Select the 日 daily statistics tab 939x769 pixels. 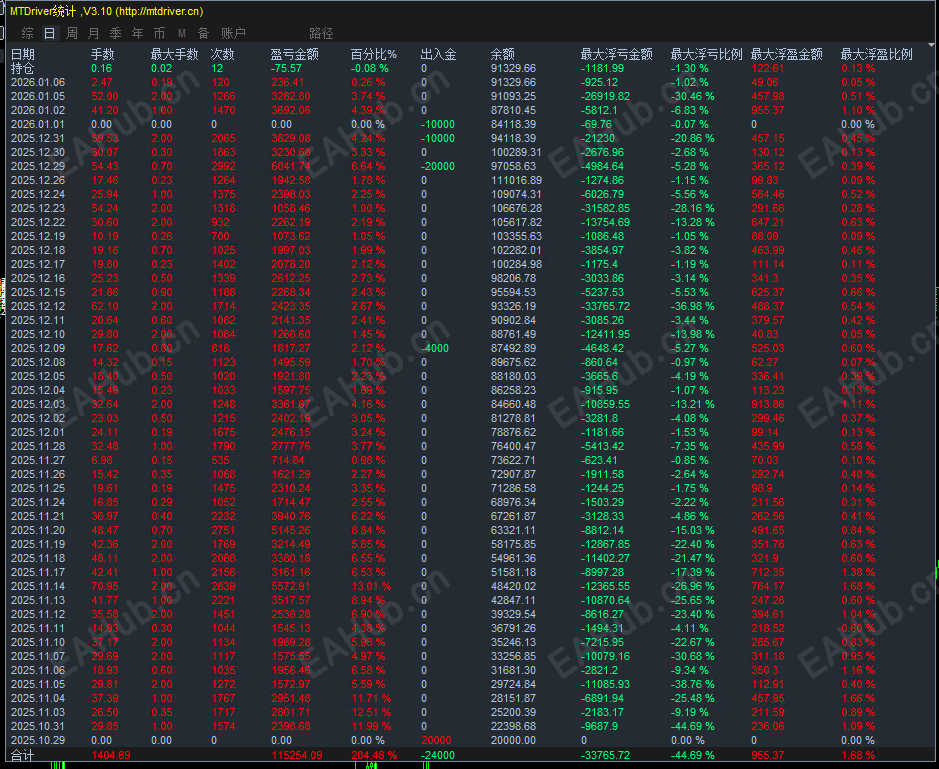point(50,34)
